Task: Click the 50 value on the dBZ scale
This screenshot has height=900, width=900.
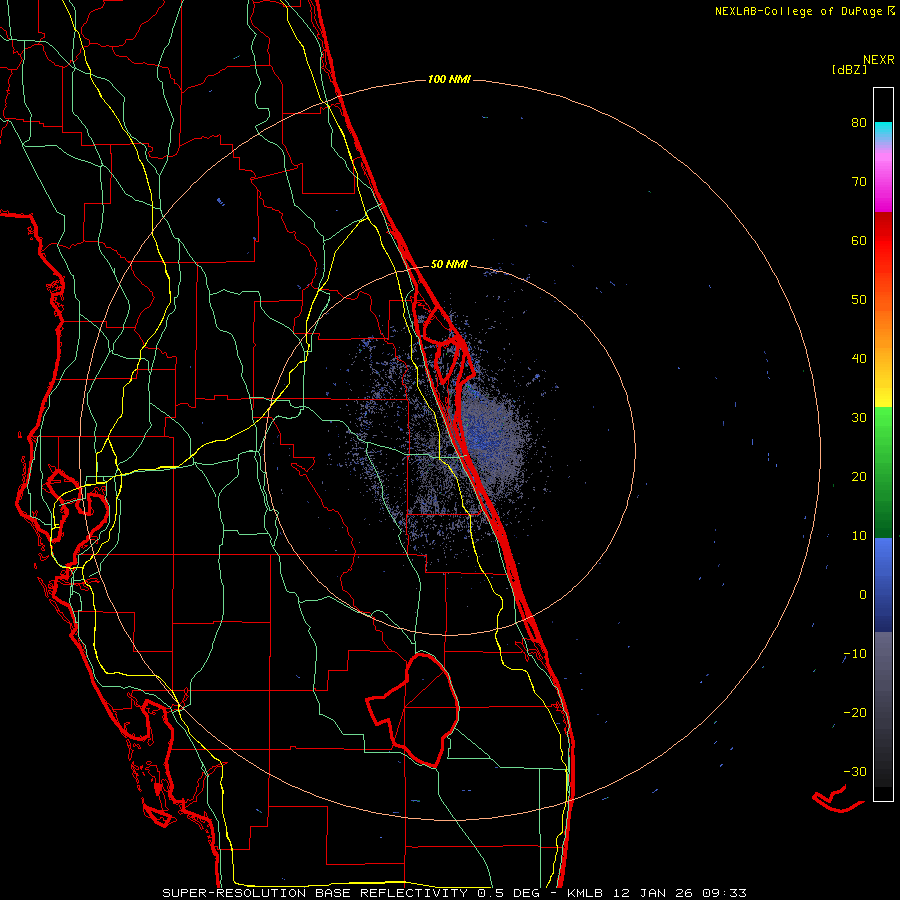Action: tap(859, 300)
